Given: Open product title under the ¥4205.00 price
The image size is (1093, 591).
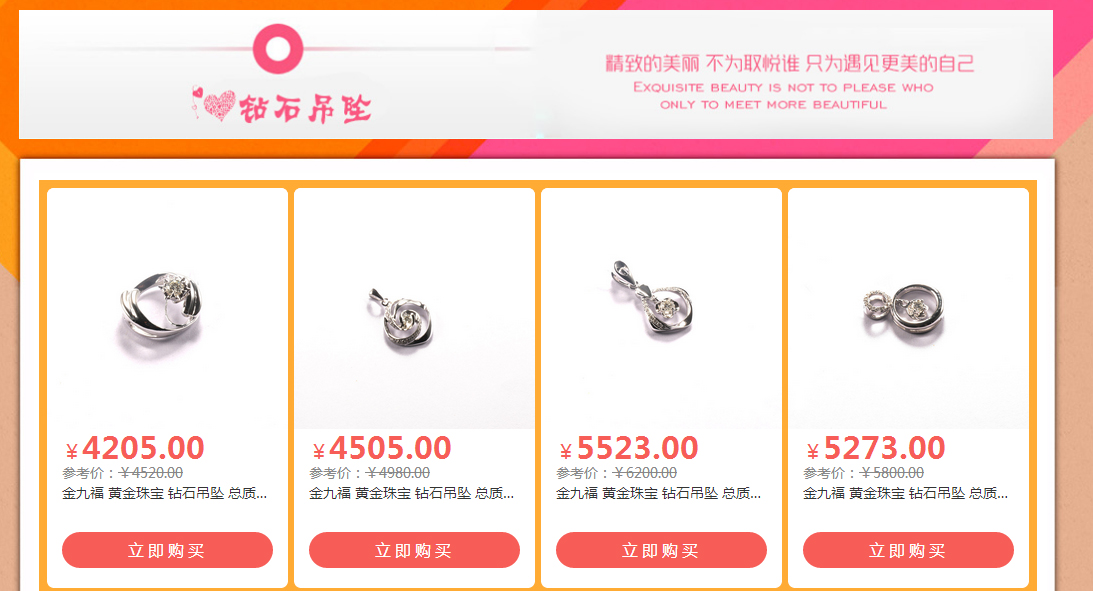Looking at the screenshot, I should tap(165, 493).
